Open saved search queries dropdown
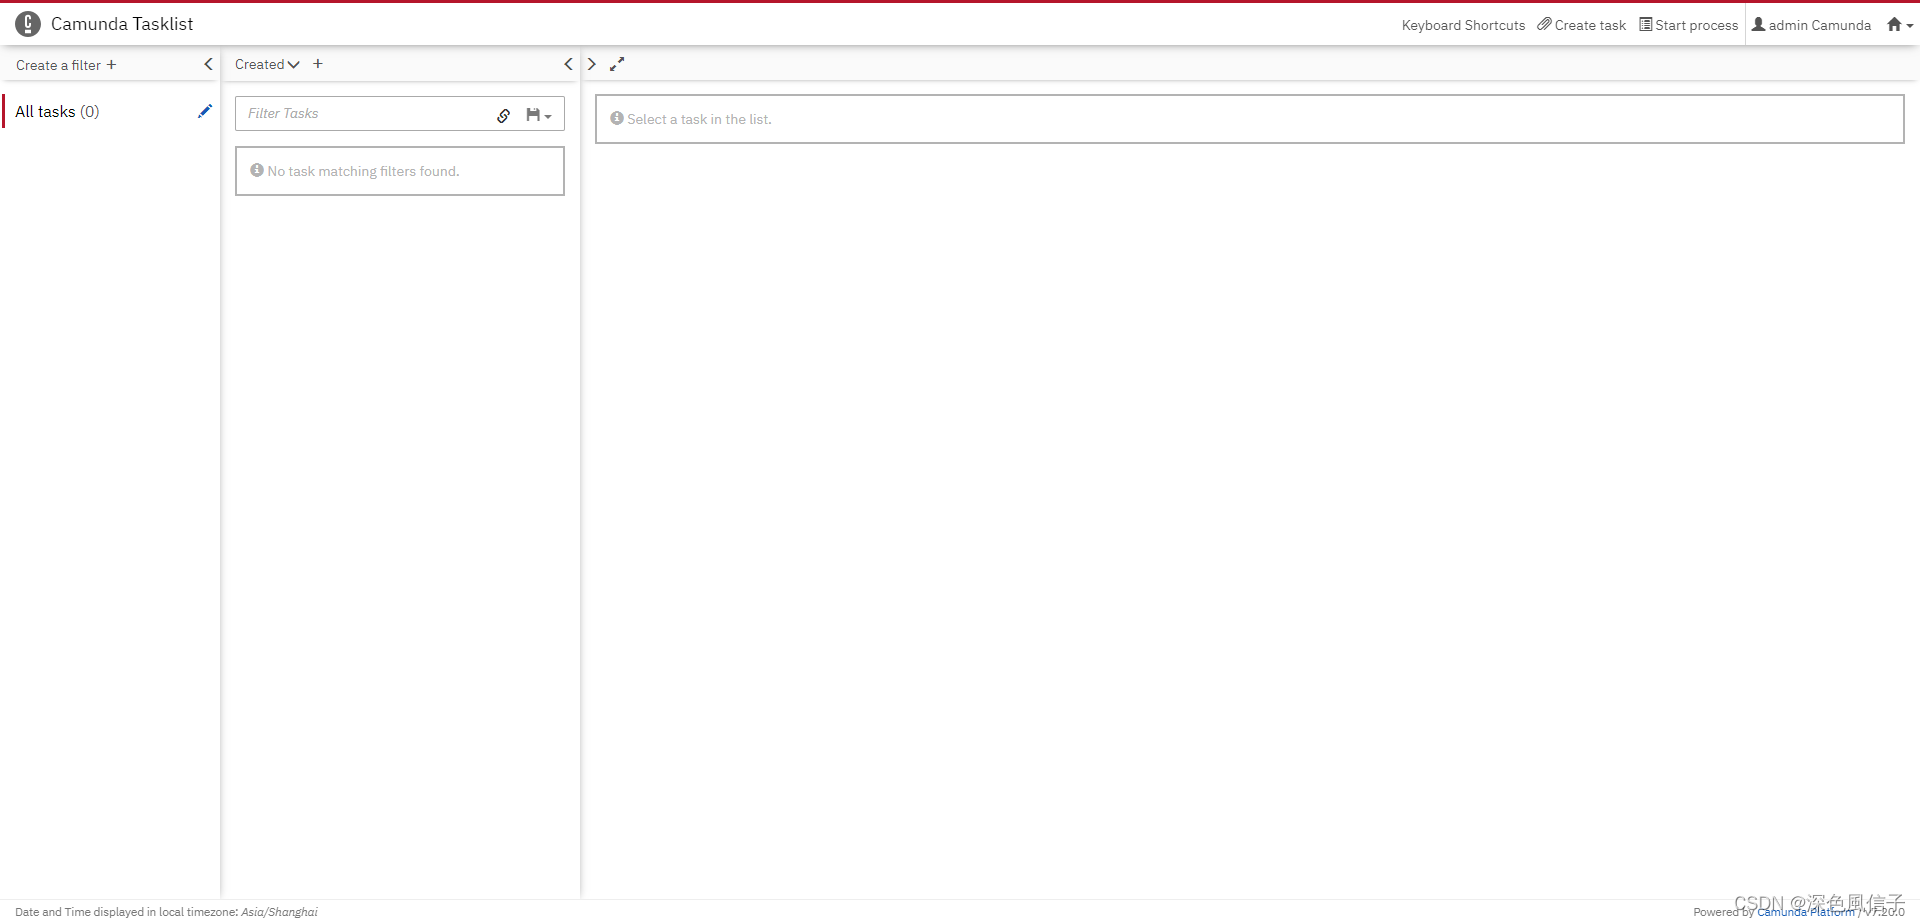 [x=539, y=115]
